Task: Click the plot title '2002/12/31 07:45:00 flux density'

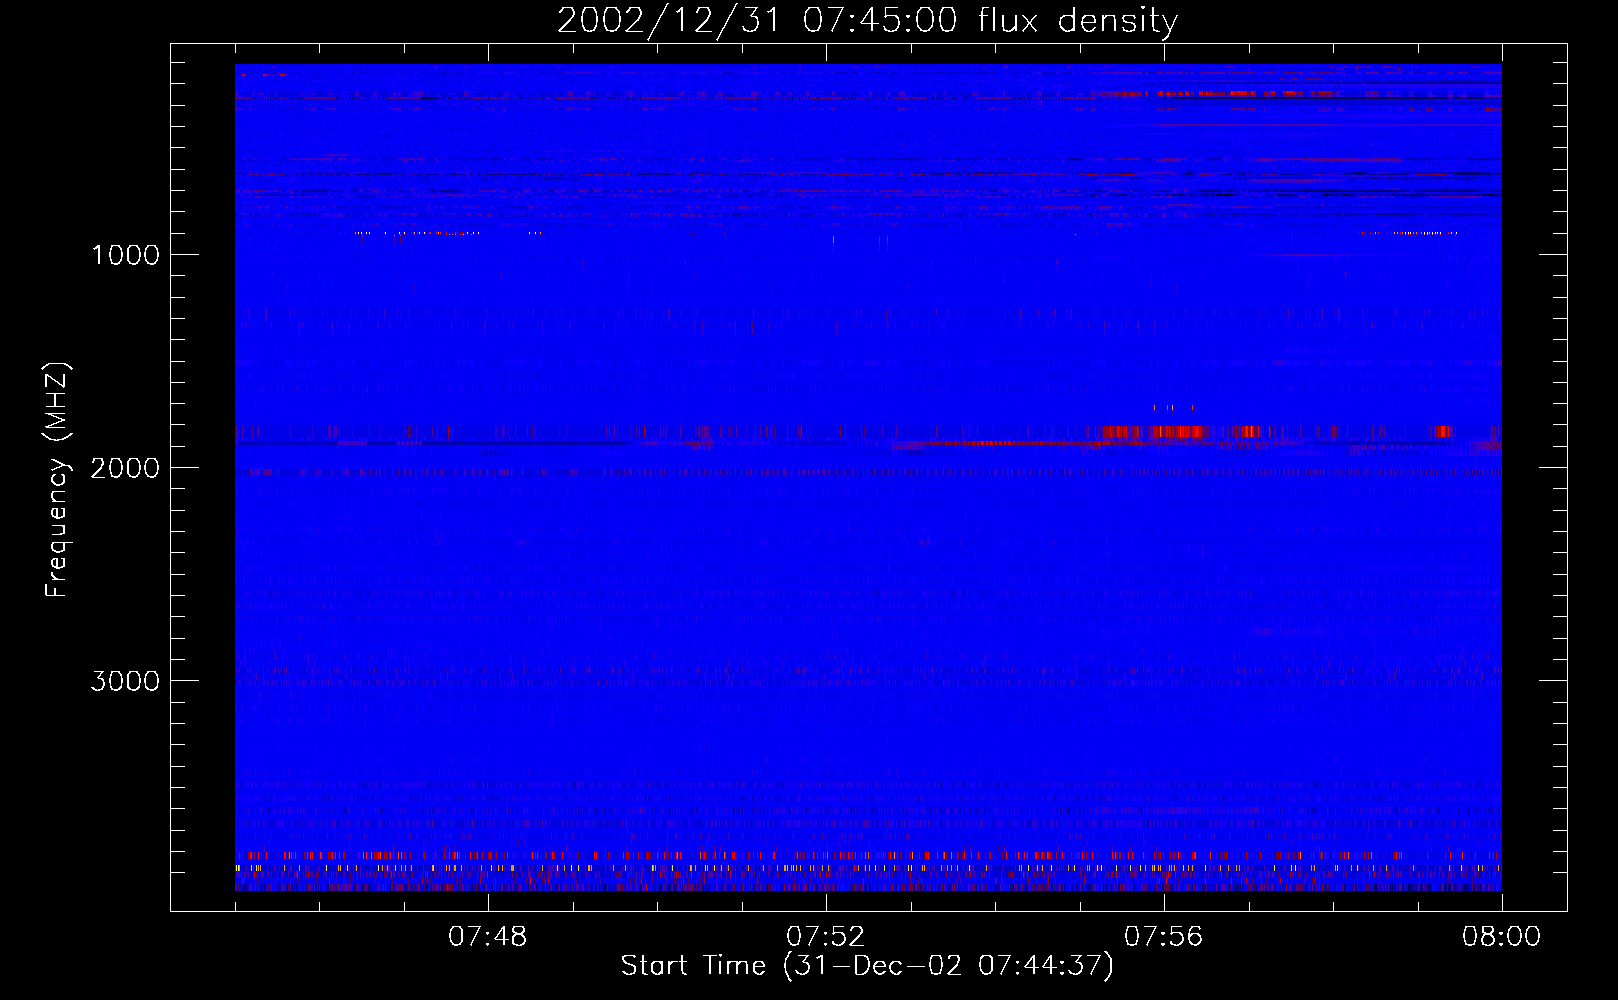Action: (867, 21)
